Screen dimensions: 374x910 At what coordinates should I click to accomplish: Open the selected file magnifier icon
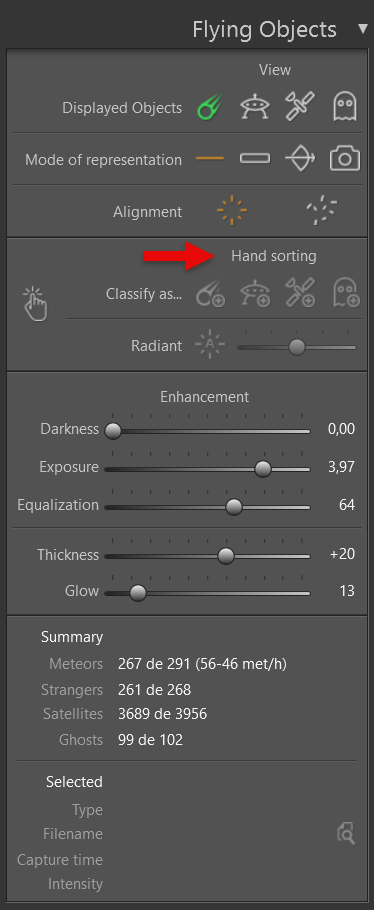point(346,834)
